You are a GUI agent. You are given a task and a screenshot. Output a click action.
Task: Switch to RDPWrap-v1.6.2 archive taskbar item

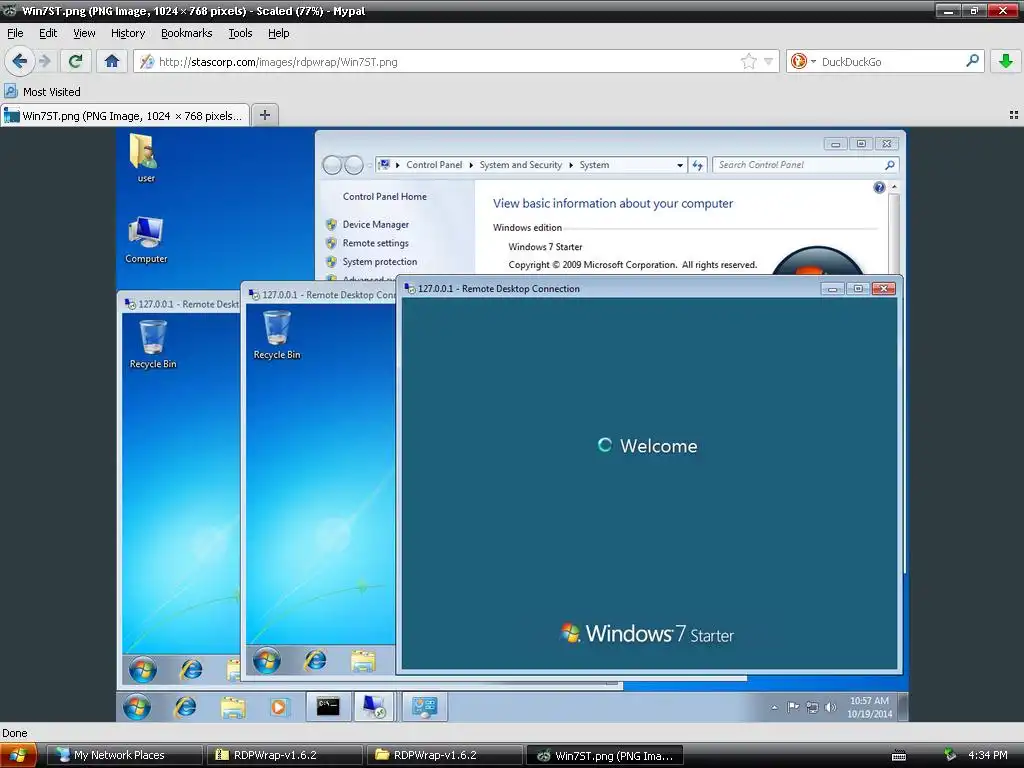(x=285, y=756)
